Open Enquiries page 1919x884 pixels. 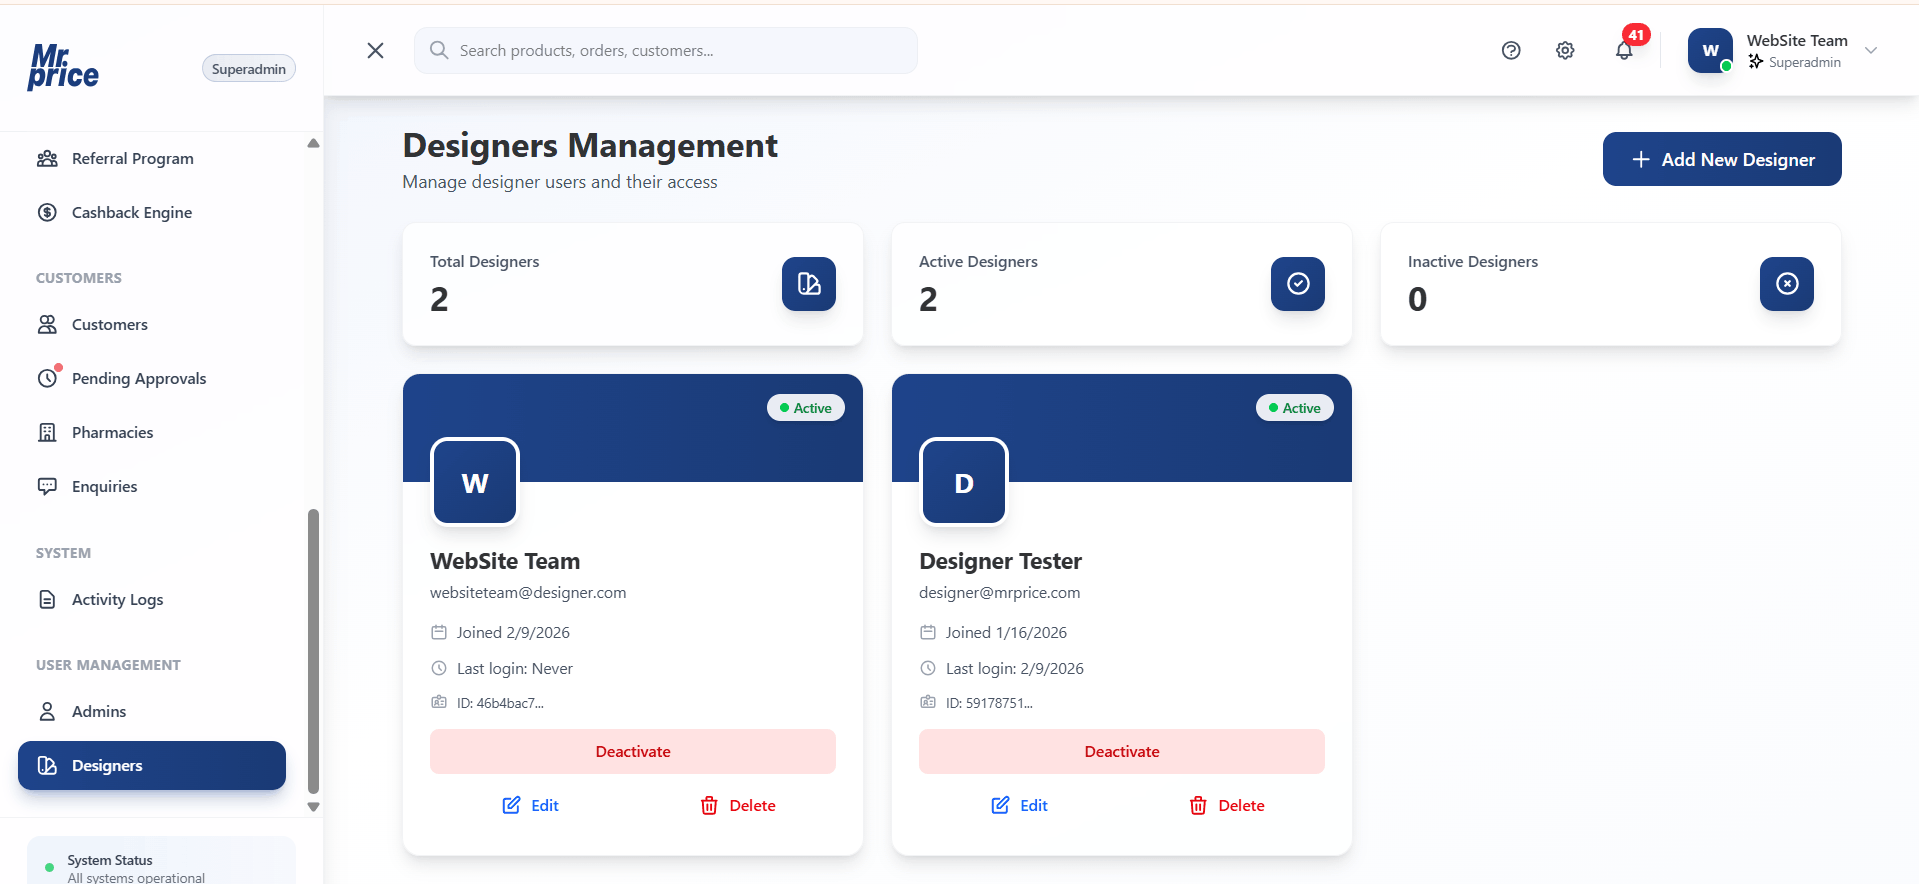[152, 486]
